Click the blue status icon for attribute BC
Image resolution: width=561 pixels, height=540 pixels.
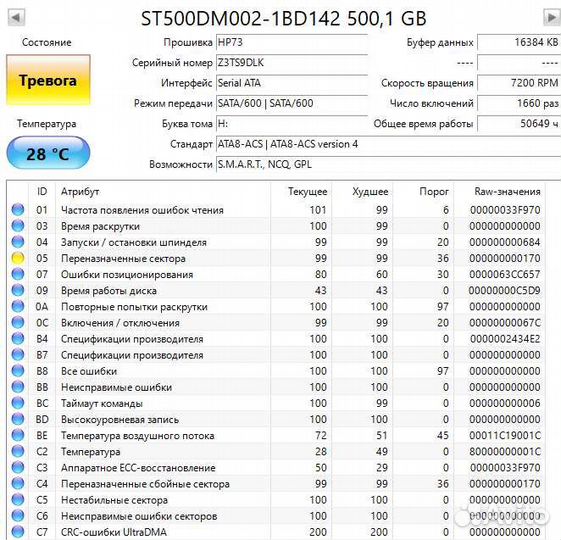[18, 403]
